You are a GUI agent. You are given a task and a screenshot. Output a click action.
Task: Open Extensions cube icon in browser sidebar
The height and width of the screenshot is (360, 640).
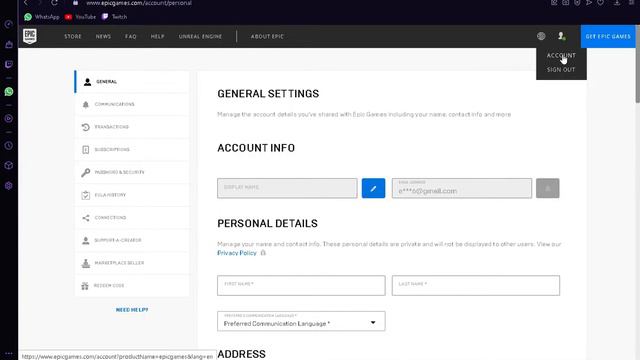tap(9, 165)
